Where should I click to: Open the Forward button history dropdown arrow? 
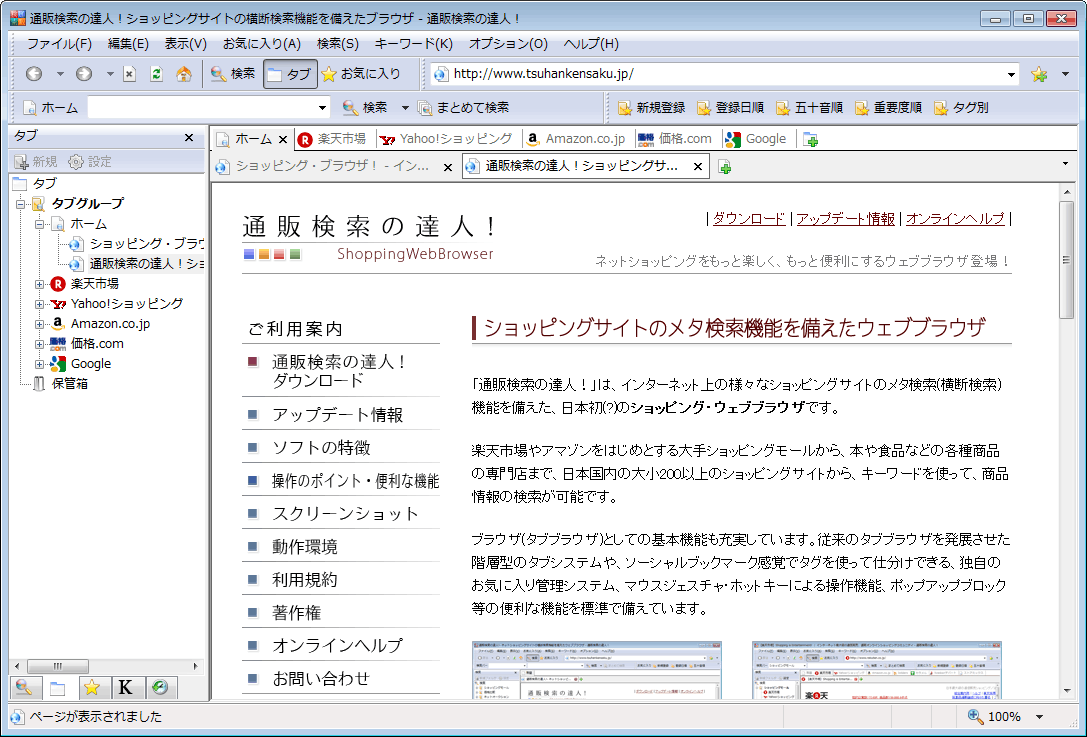pyautogui.click(x=110, y=73)
